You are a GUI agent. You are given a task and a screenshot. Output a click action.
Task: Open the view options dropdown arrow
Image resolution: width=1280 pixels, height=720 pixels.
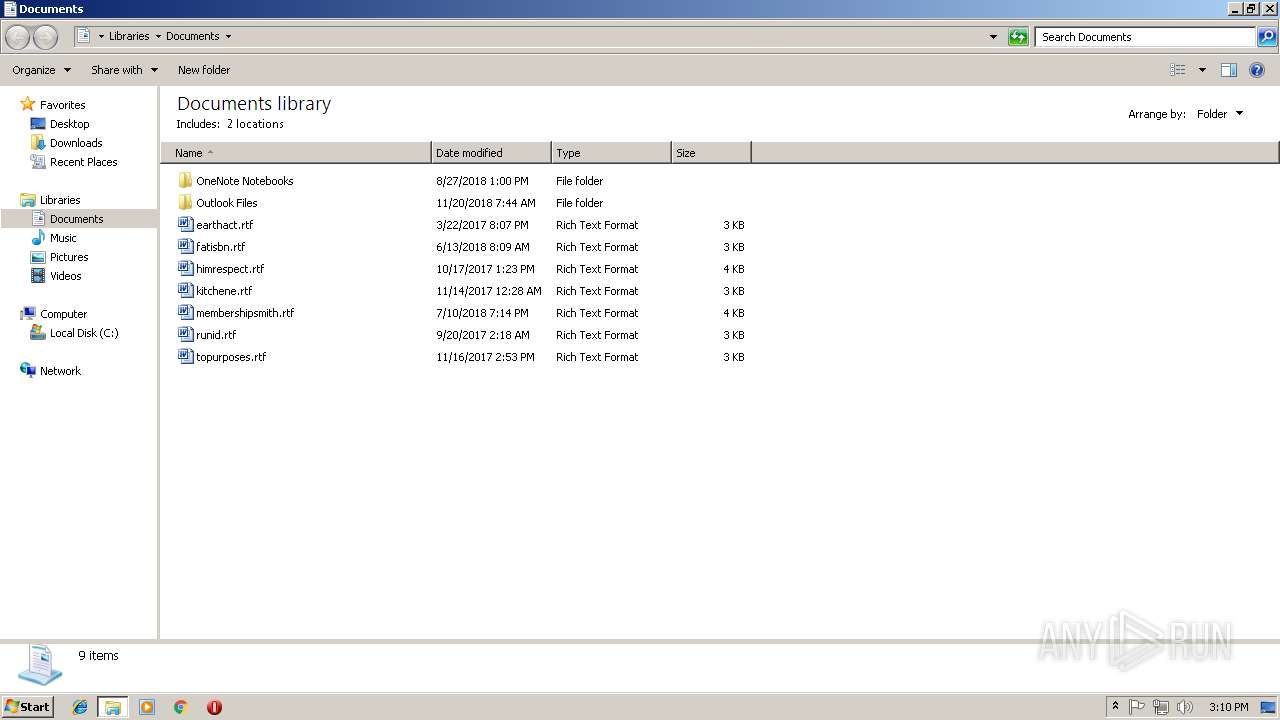(x=1202, y=70)
